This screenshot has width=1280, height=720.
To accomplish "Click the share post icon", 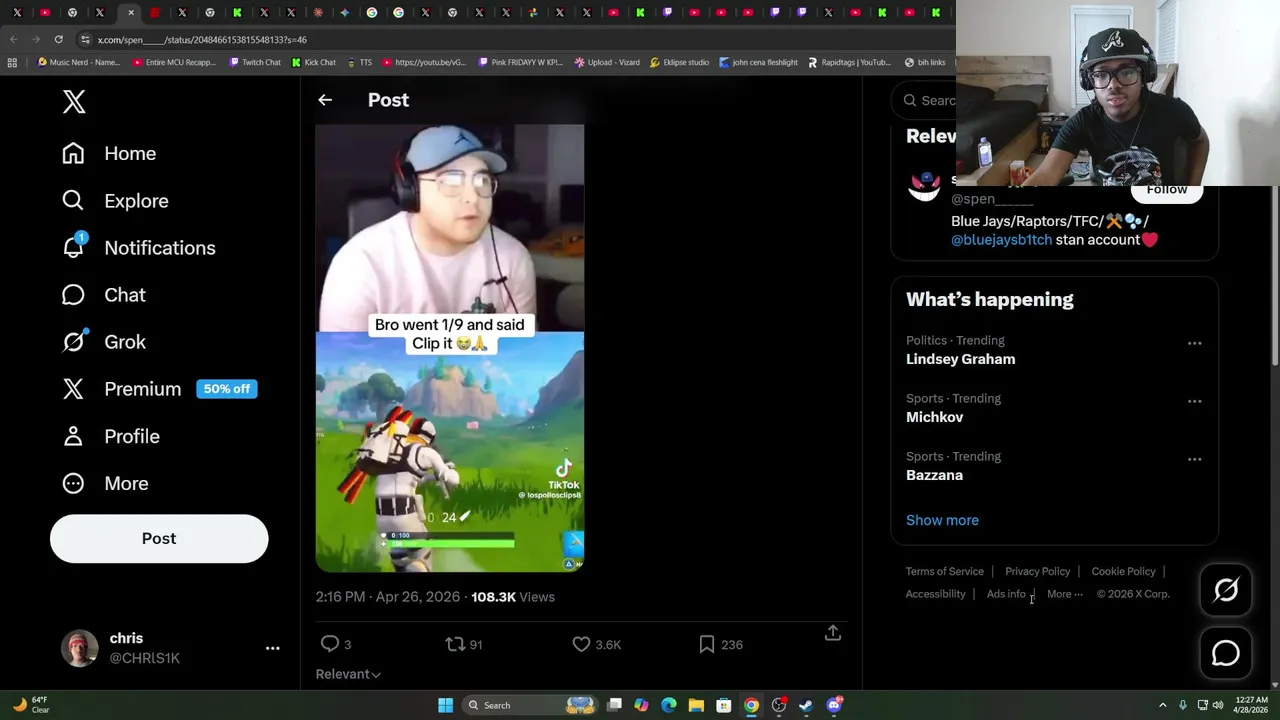I will tap(832, 633).
